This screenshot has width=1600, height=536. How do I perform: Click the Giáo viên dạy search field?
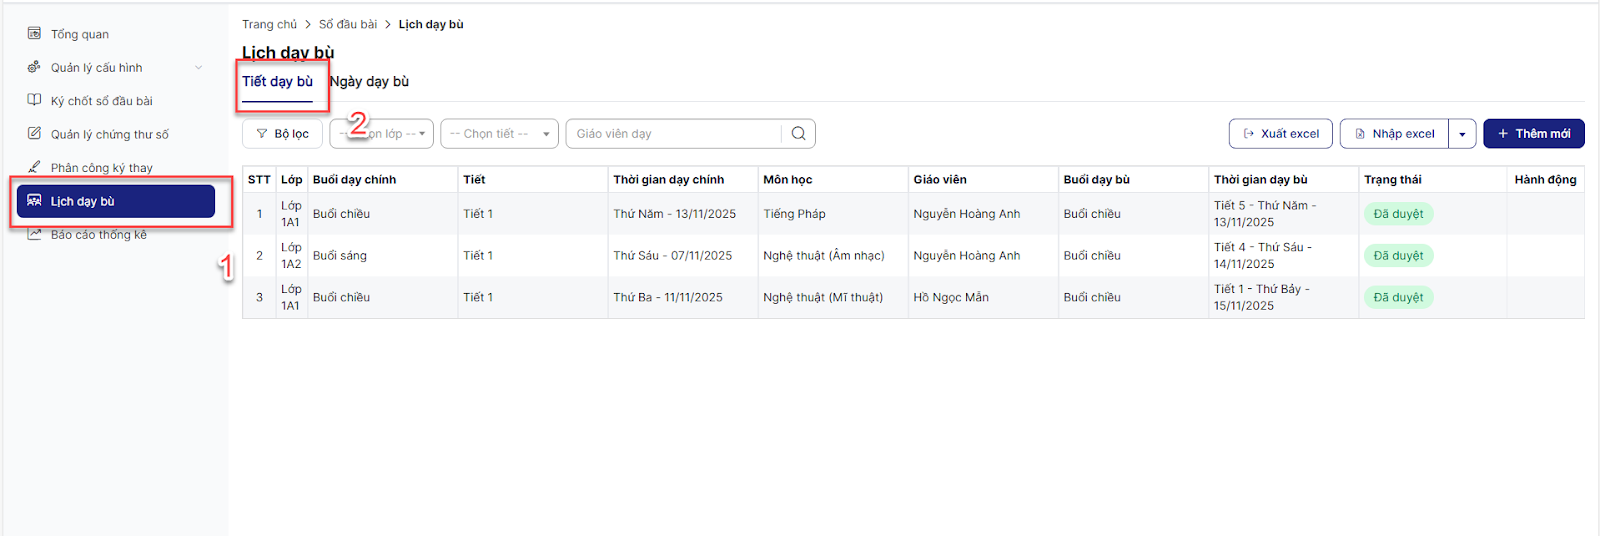(675, 134)
